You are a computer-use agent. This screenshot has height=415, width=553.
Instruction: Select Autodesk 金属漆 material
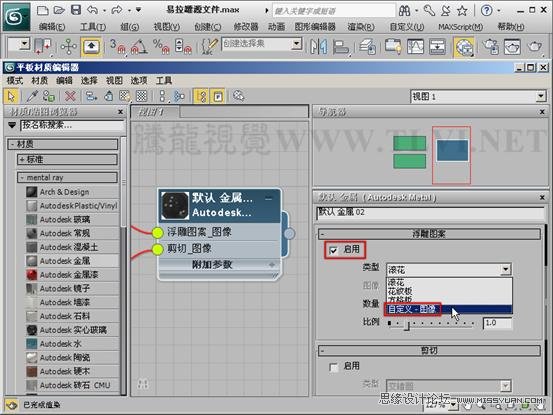coord(72,275)
